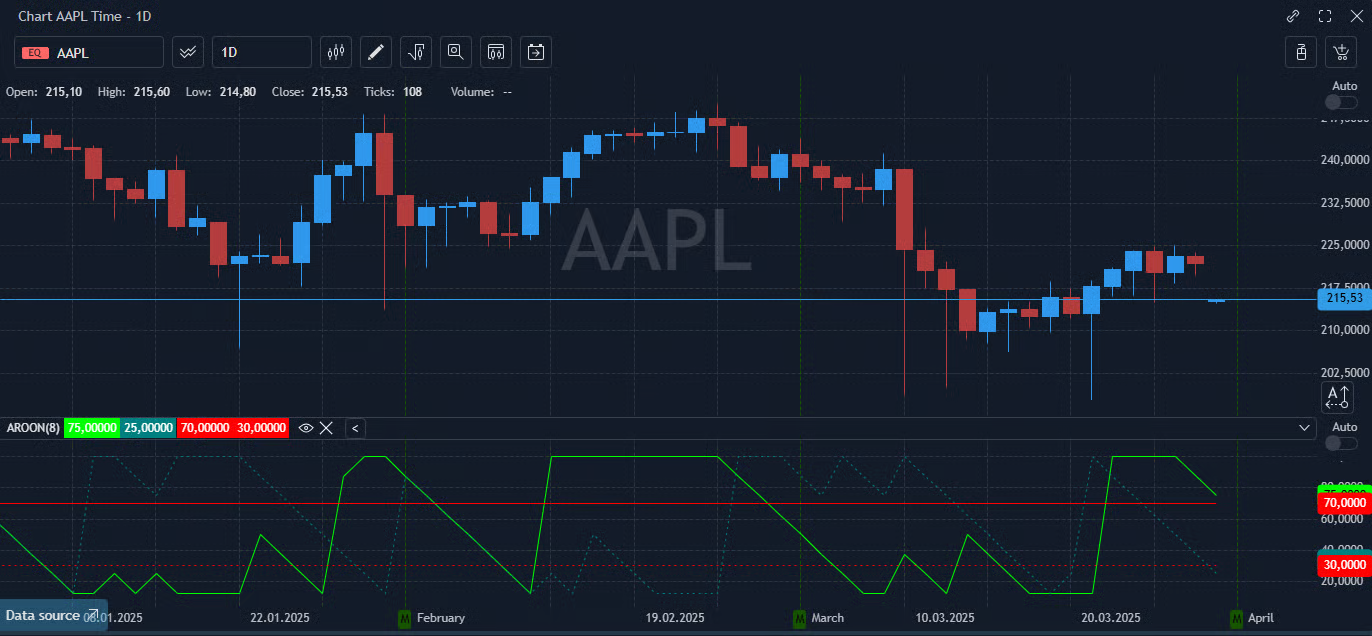Open the chart template candles icon

pyautogui.click(x=496, y=52)
